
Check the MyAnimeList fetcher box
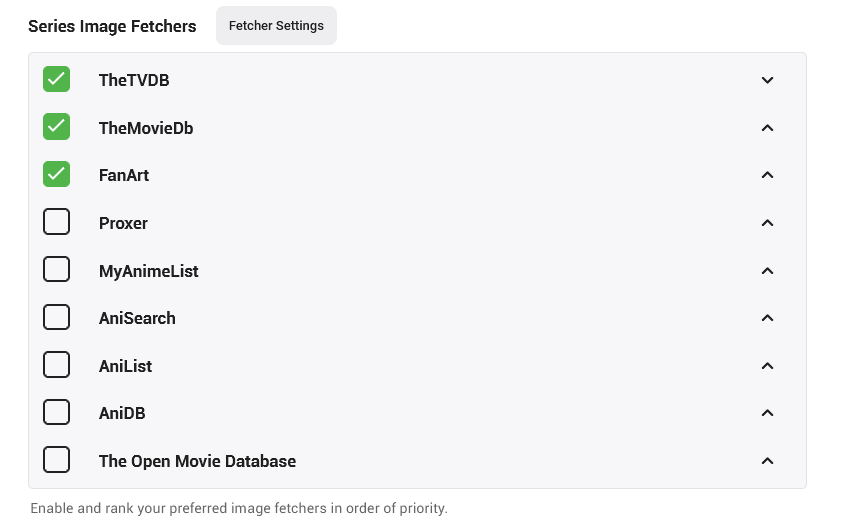point(56,270)
